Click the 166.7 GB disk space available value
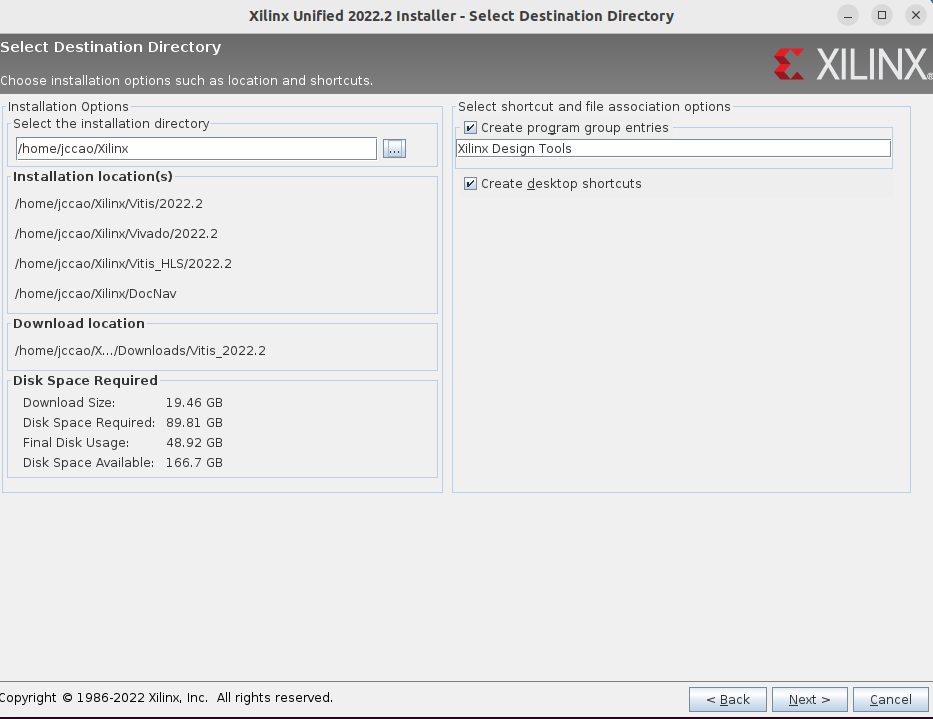The image size is (933, 719). 194,462
